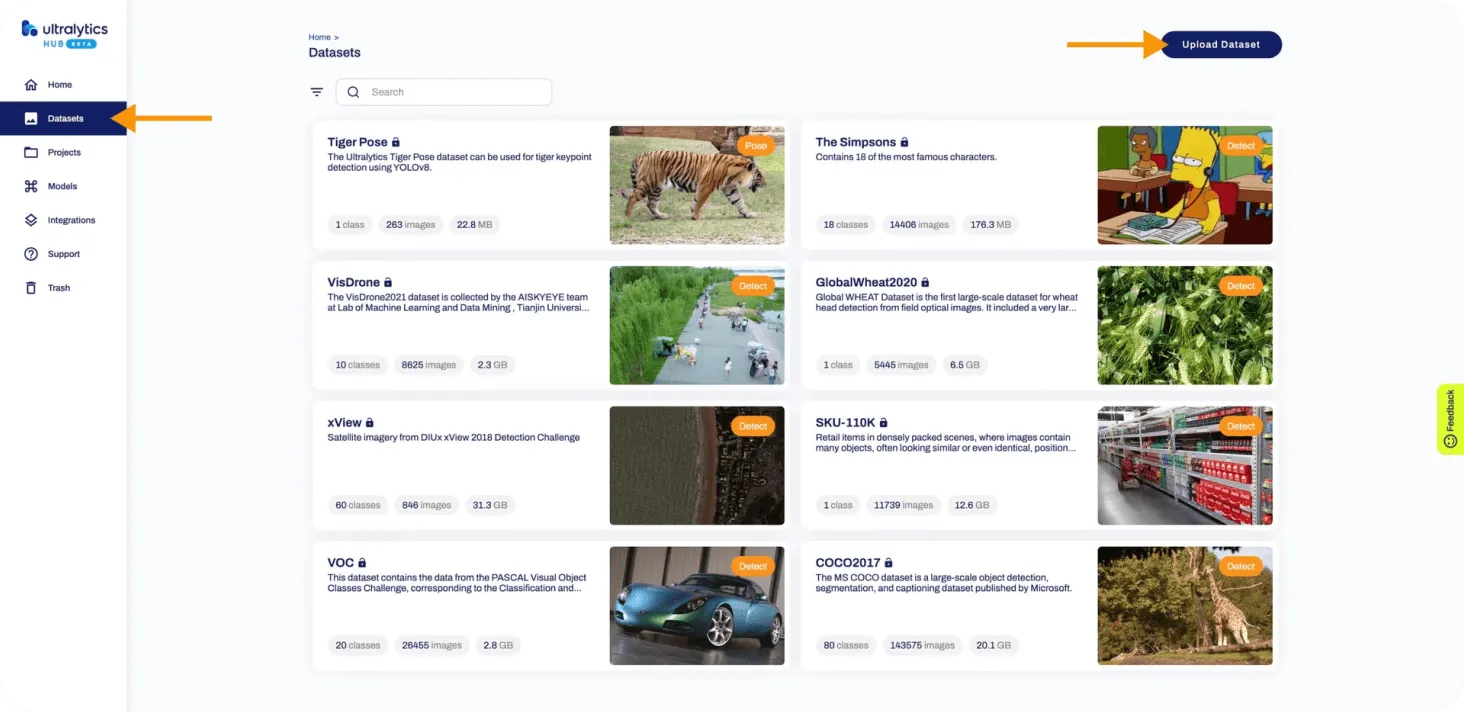
Task: Open Trash from the sidebar
Action: point(63,288)
